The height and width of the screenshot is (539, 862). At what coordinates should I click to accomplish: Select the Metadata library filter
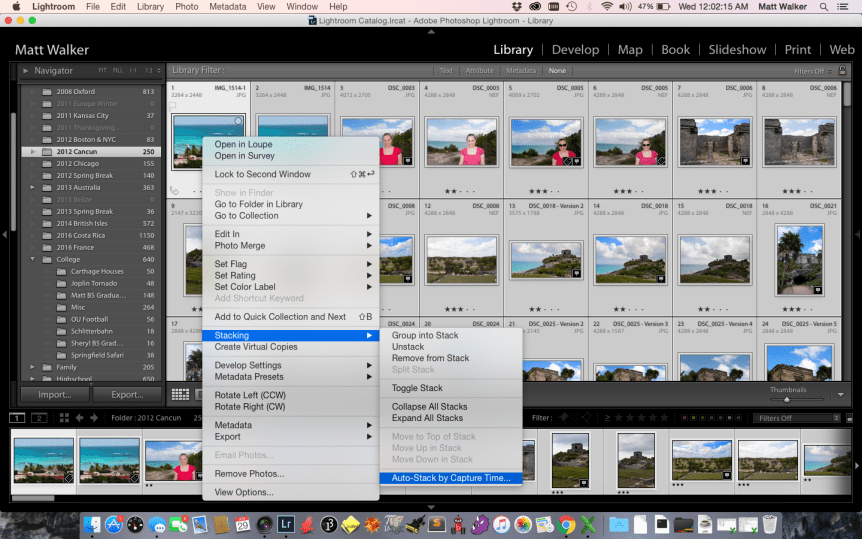coord(521,70)
